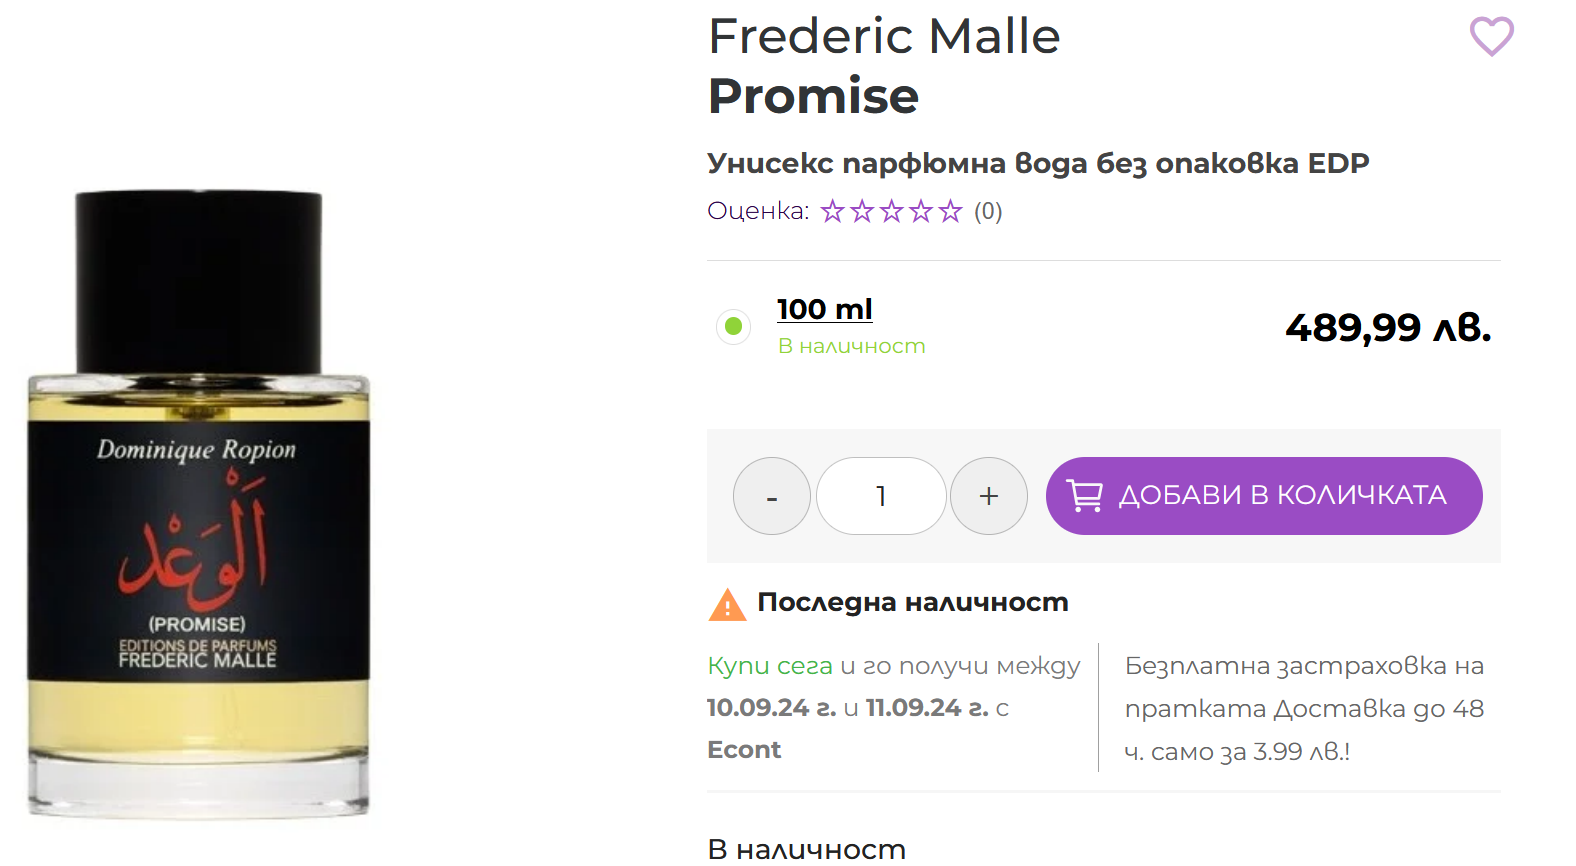Give a five-star rating
1576x866 pixels.
950,211
